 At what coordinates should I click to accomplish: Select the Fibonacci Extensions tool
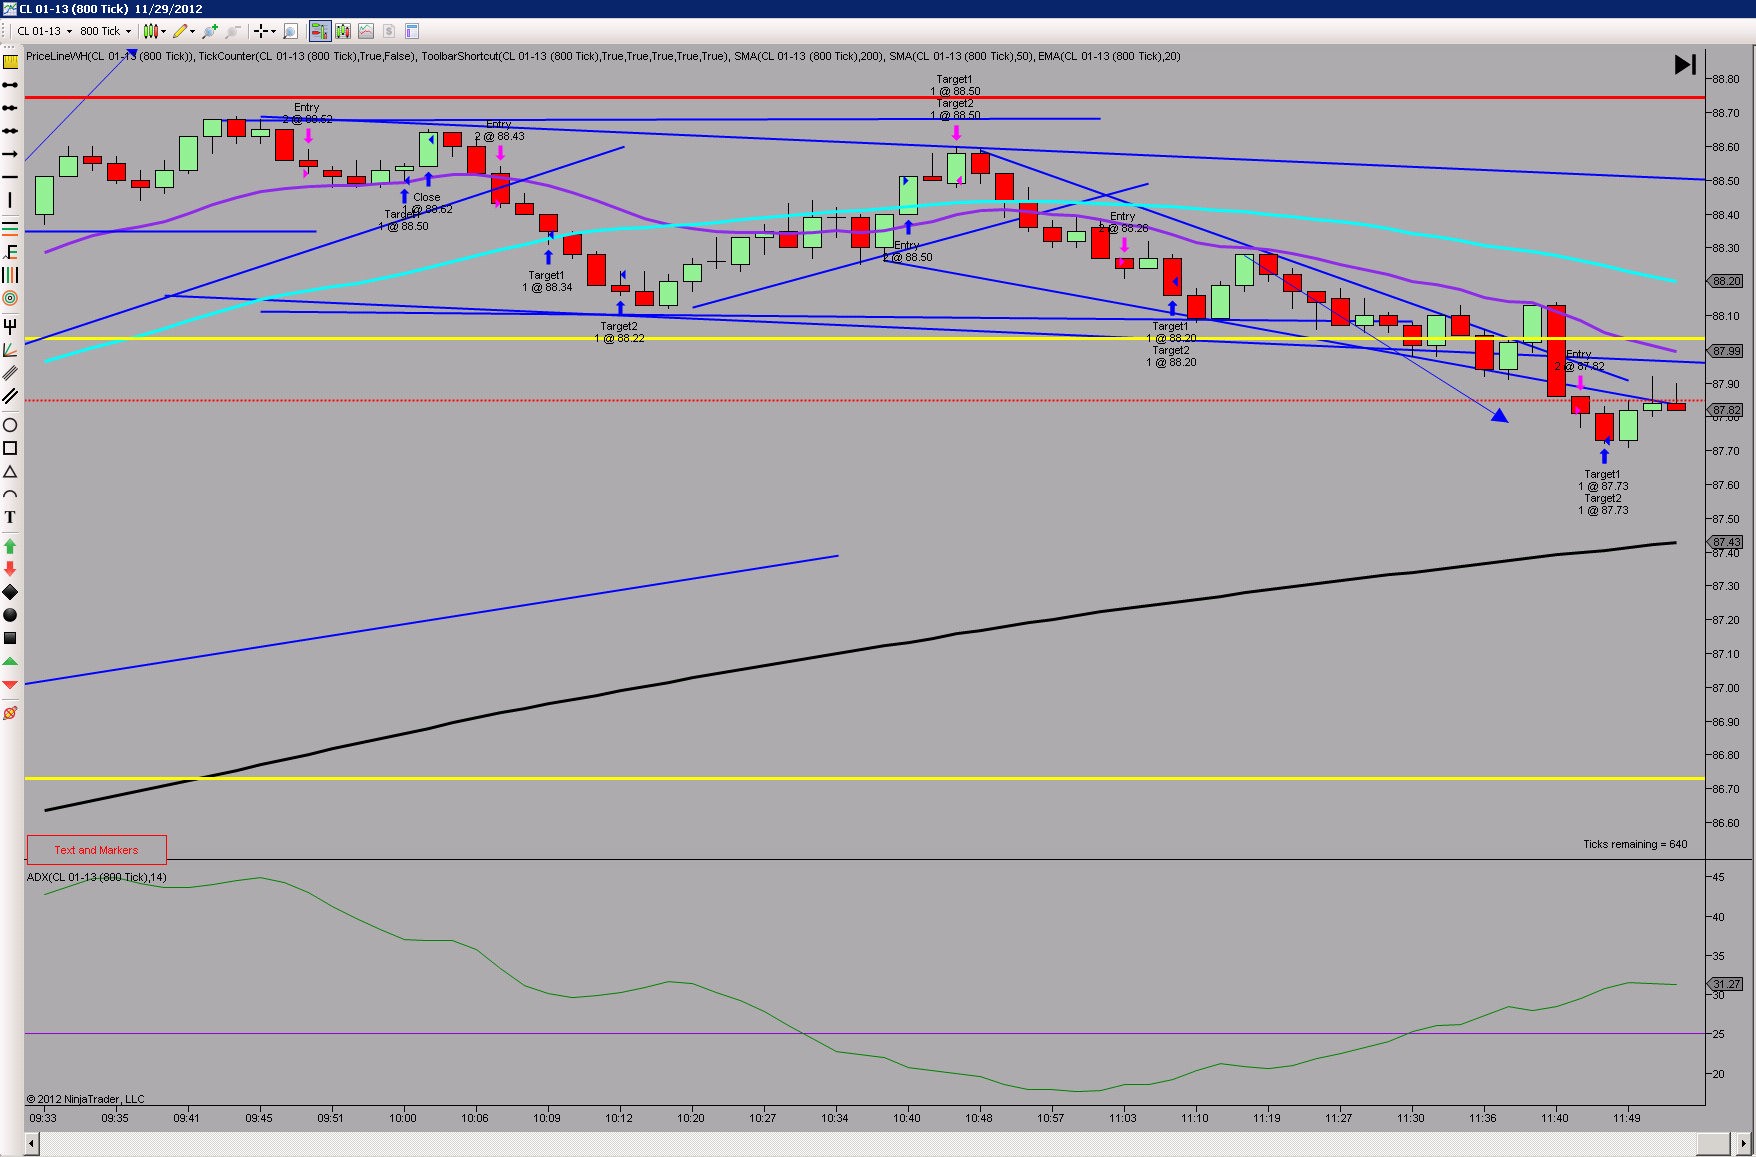pyautogui.click(x=10, y=252)
